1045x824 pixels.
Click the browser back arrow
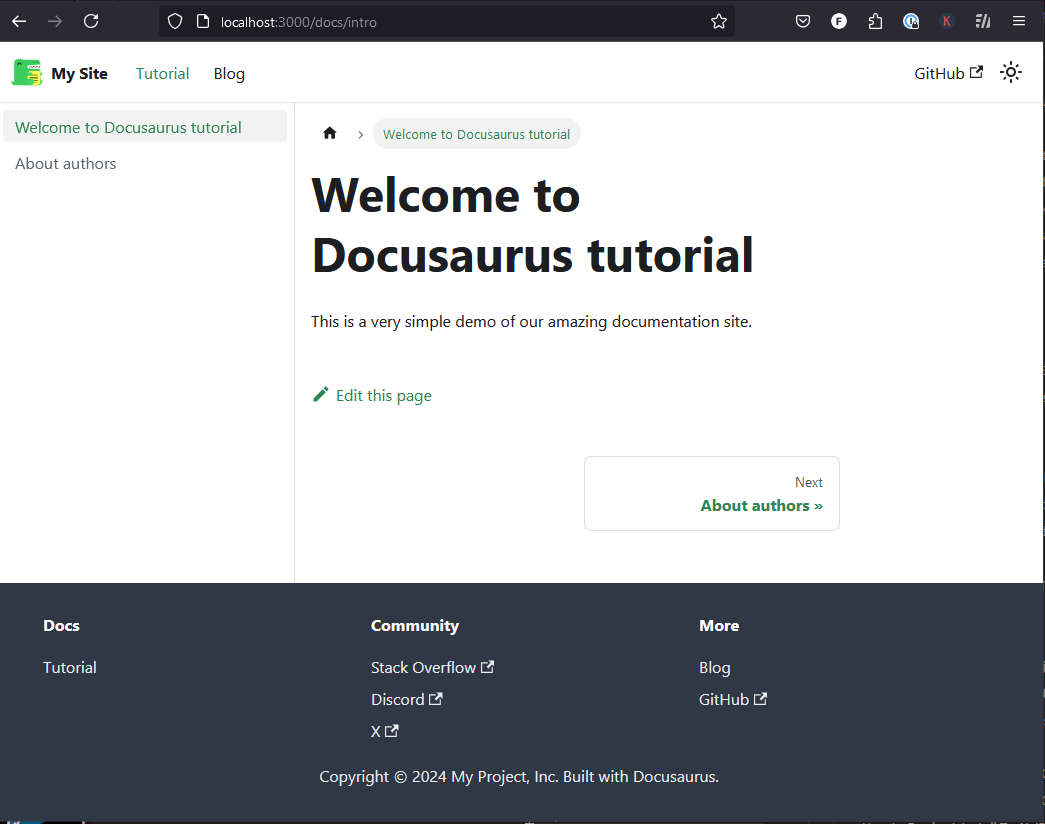coord(18,21)
